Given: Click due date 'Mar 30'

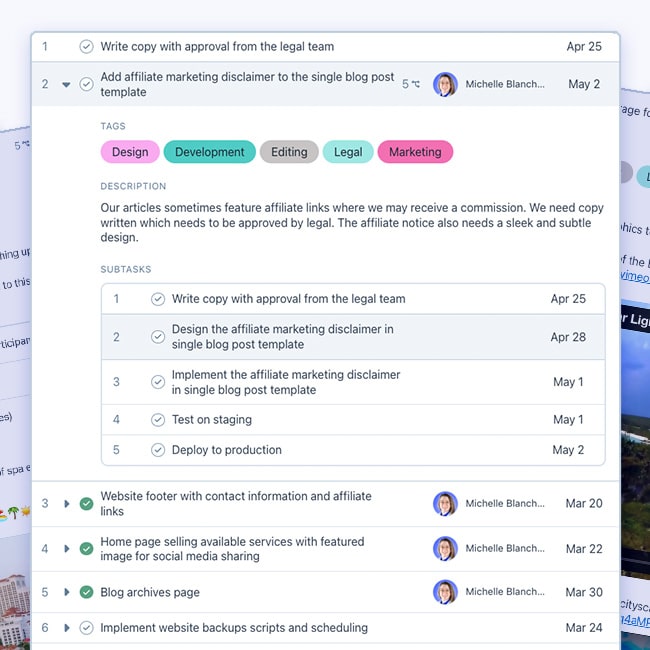Looking at the screenshot, I should 584,592.
